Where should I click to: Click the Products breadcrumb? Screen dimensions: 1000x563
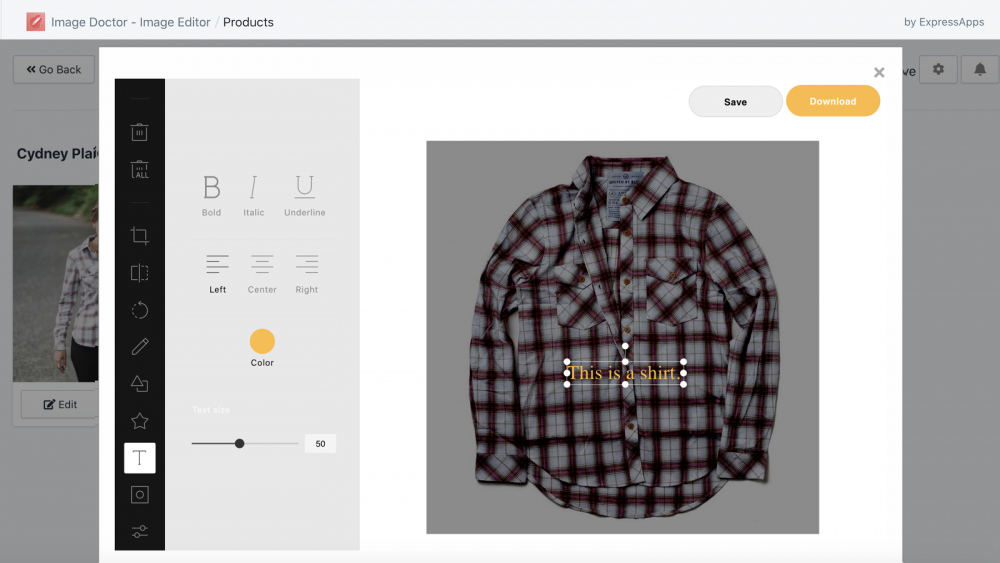[248, 22]
